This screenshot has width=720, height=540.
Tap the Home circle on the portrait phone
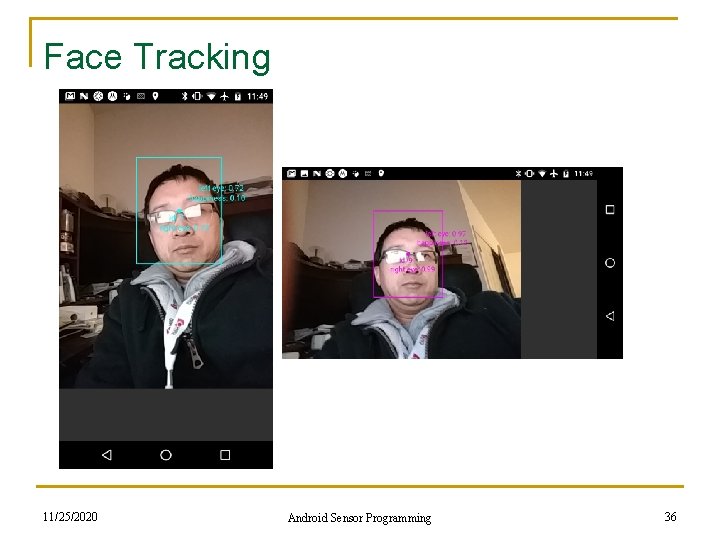pyautogui.click(x=166, y=455)
